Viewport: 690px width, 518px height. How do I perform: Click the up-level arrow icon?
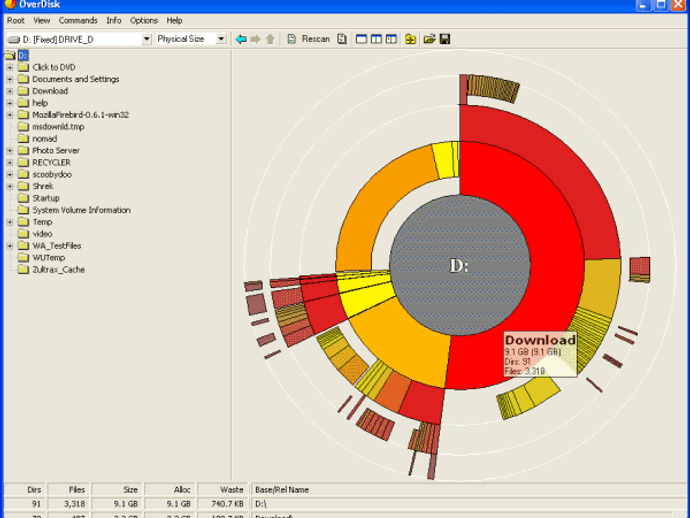tap(269, 39)
